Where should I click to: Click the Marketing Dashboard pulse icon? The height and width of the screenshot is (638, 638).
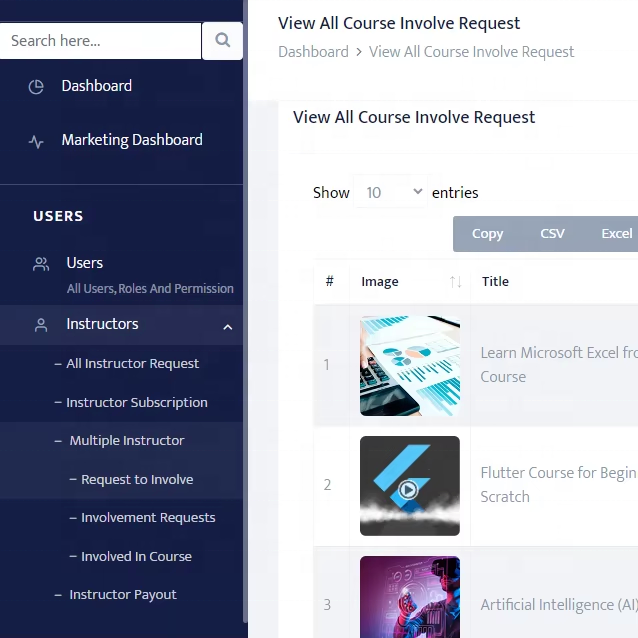[x=36, y=141]
